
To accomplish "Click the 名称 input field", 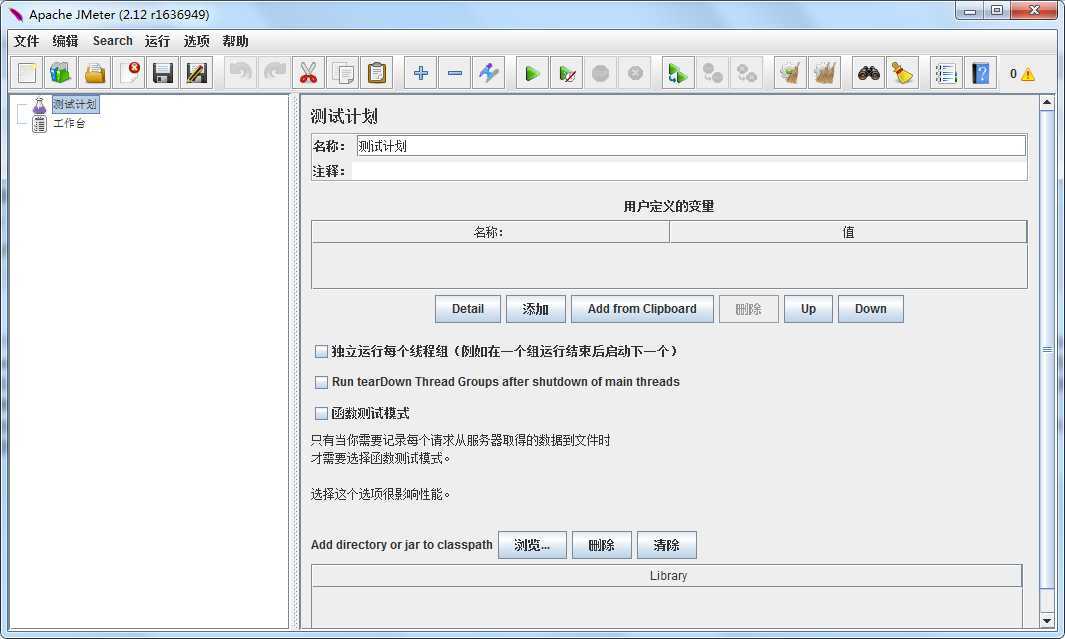I will click(691, 146).
